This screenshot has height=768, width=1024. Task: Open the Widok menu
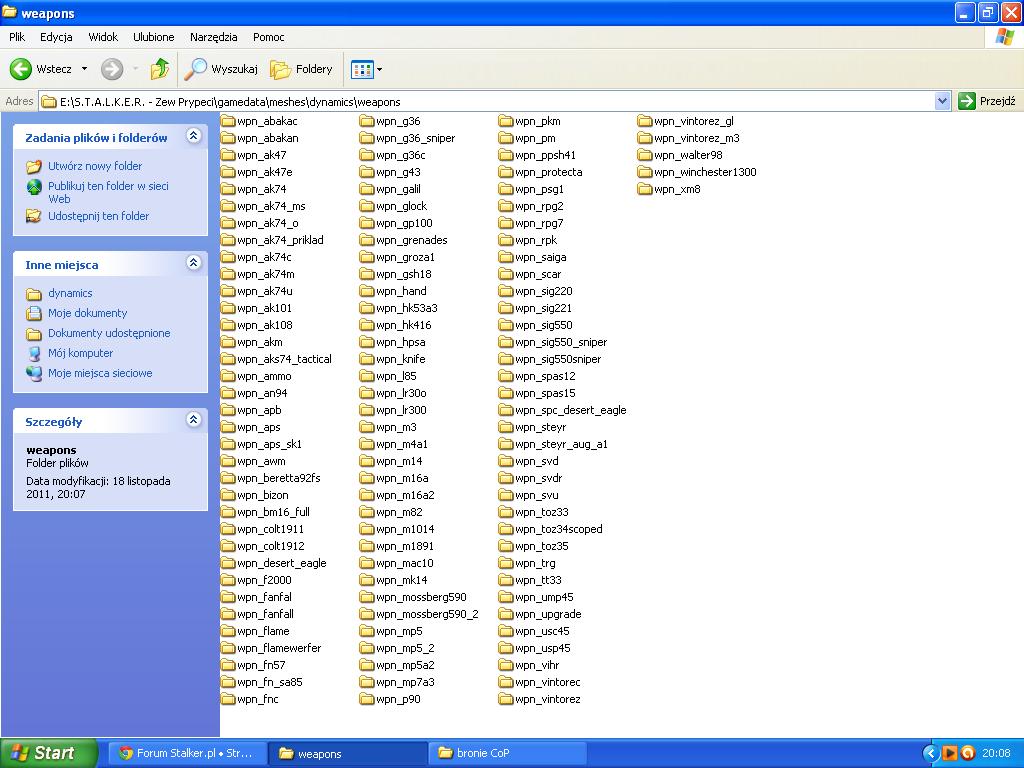[103, 37]
